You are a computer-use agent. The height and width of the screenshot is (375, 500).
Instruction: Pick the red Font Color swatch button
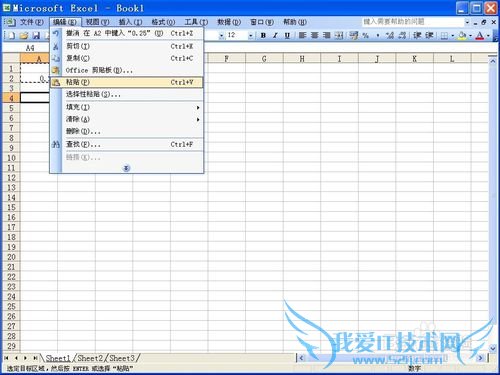[x=480, y=35]
